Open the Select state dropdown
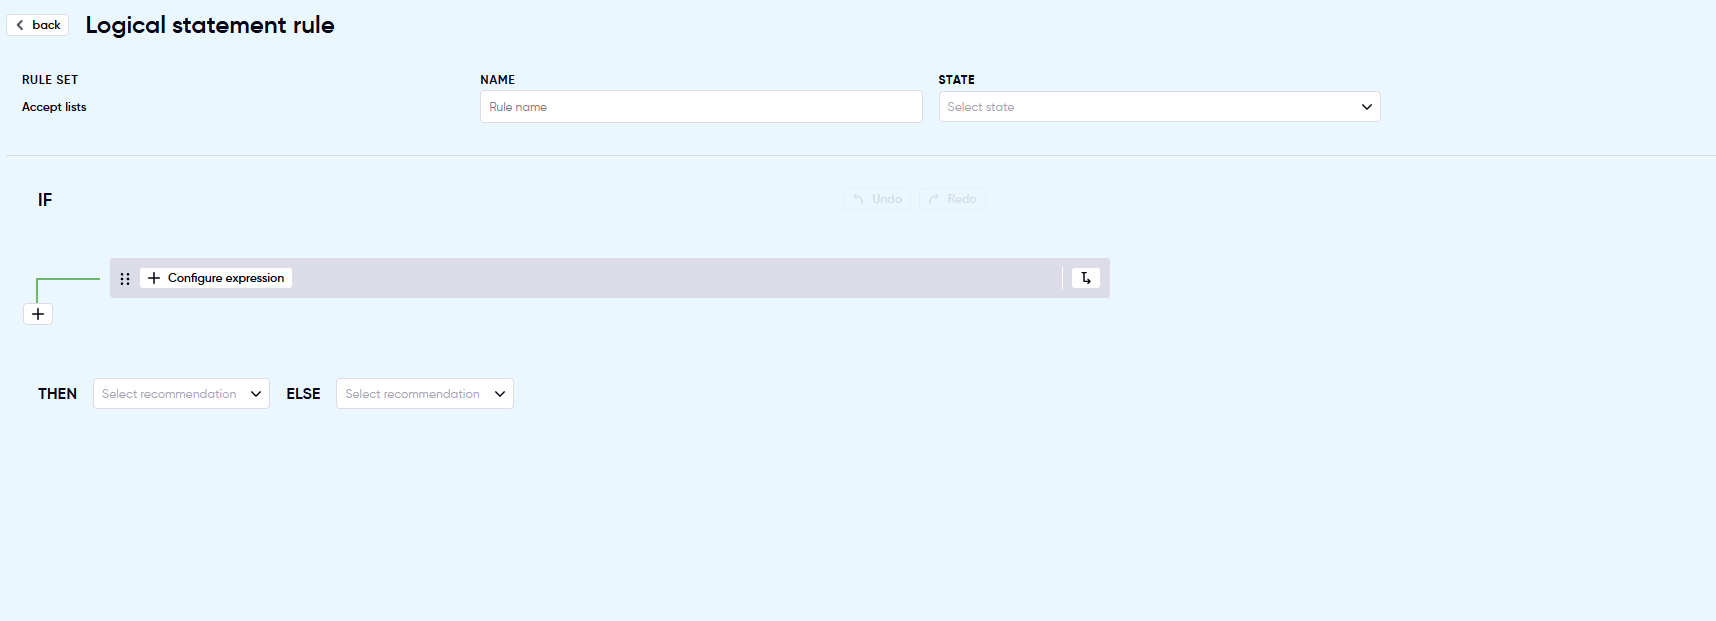1716x621 pixels. 1159,107
